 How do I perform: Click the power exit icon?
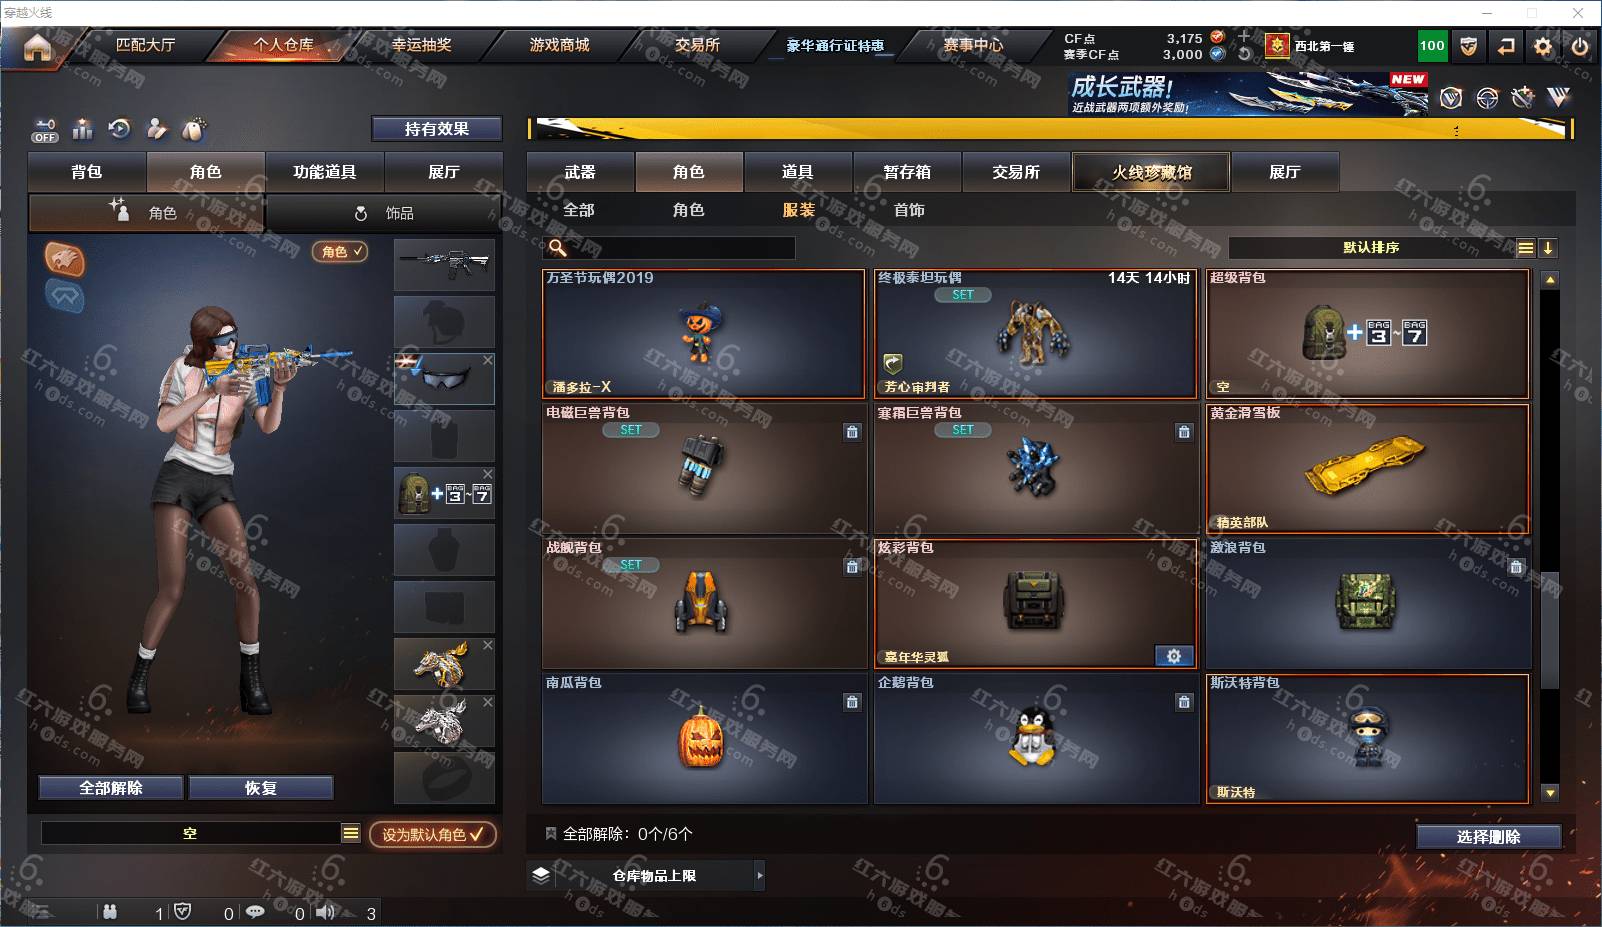[x=1580, y=46]
